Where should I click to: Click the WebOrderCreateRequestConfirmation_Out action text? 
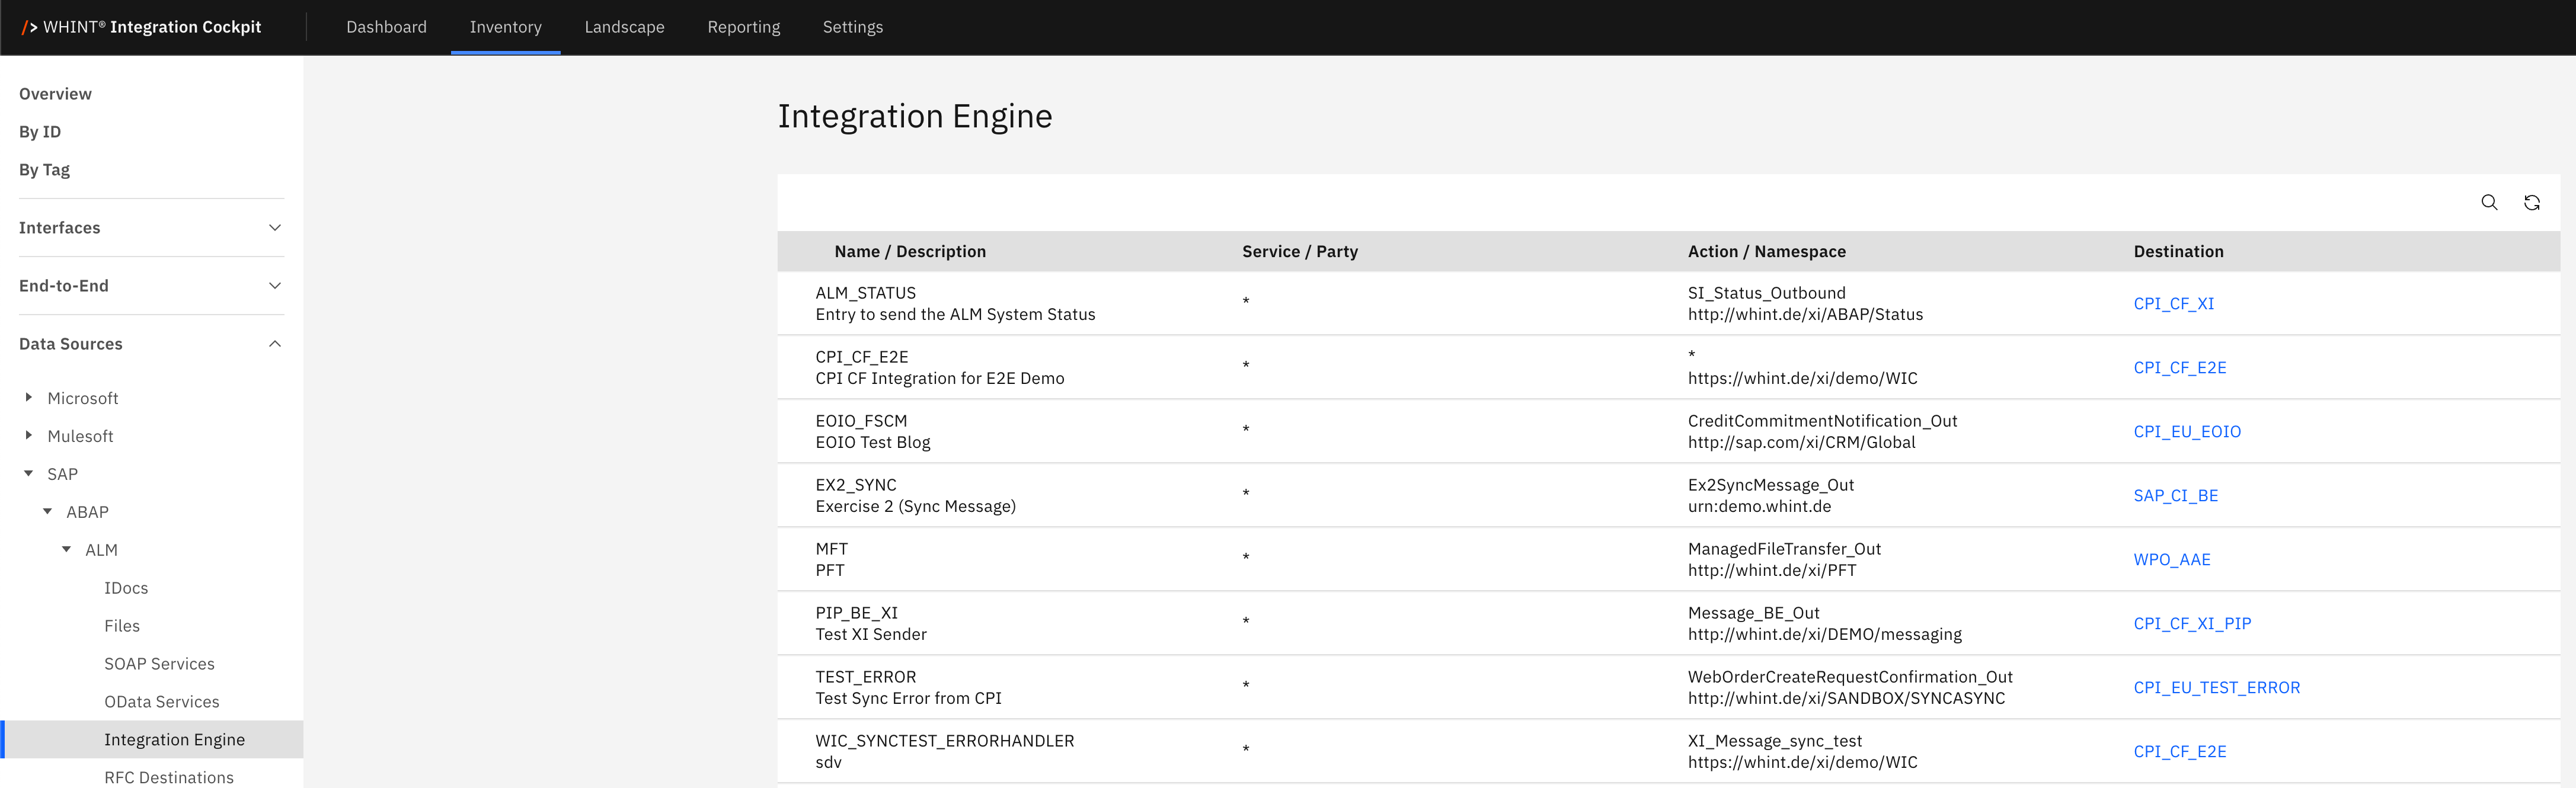[x=1850, y=677]
